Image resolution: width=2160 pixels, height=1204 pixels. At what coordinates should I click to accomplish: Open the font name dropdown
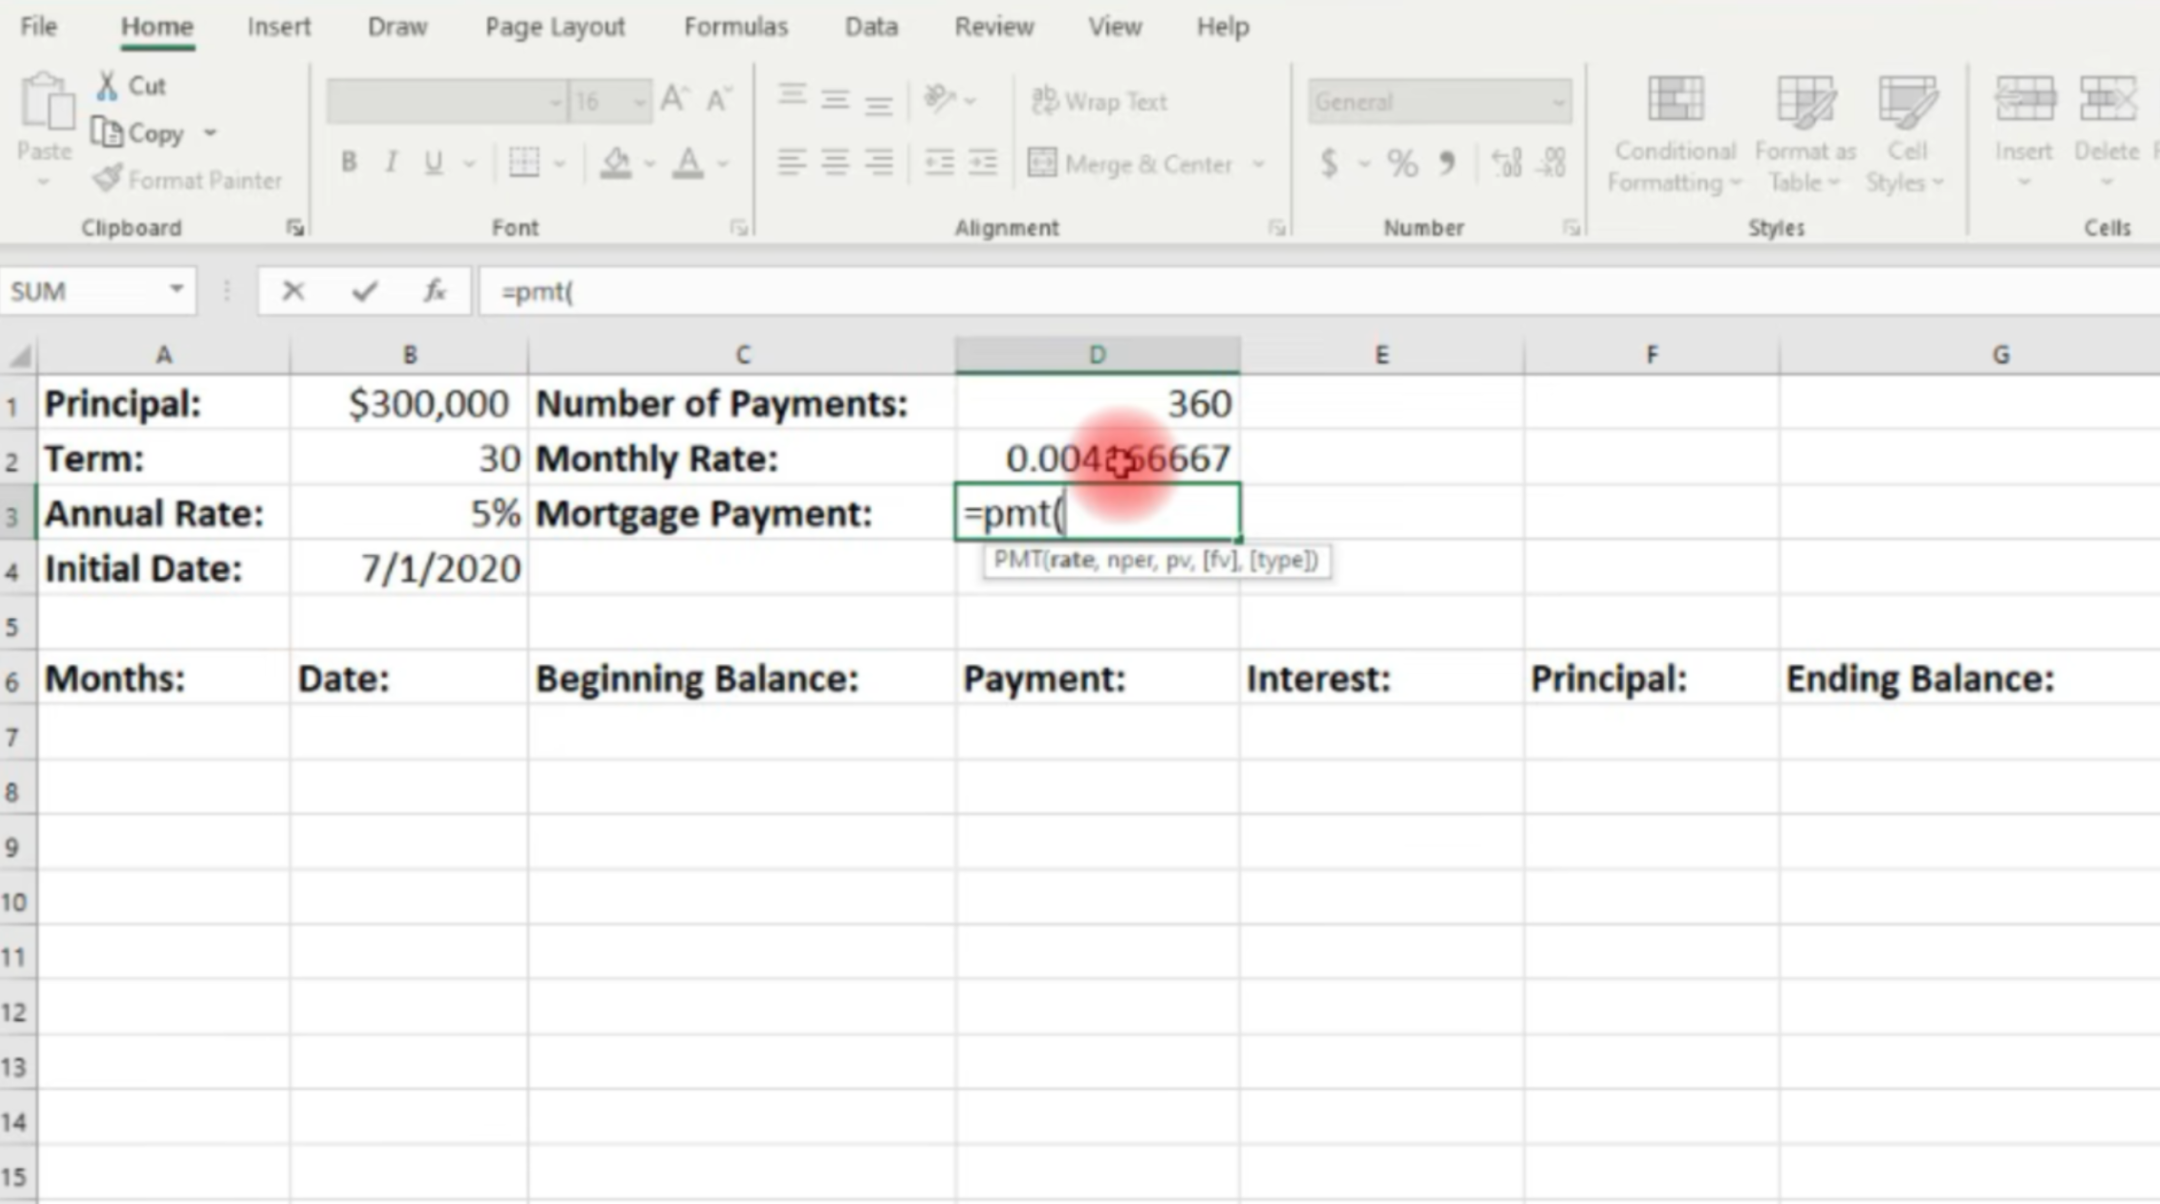555,102
